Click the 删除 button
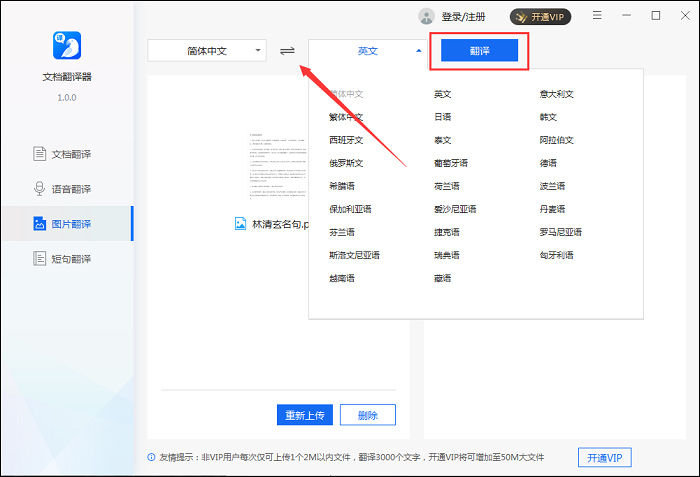Image resolution: width=700 pixels, height=477 pixels. pos(368,415)
